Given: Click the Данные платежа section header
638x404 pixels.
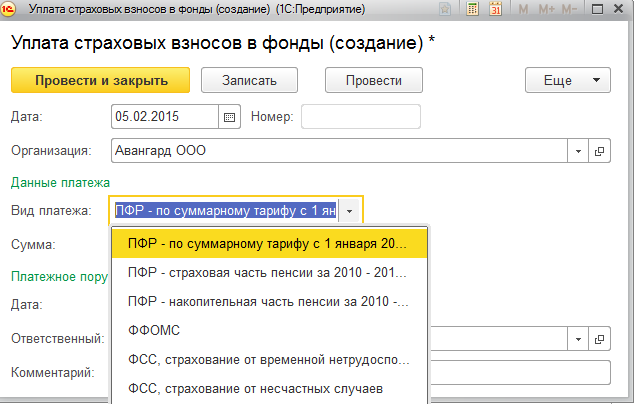Looking at the screenshot, I should tap(60, 183).
